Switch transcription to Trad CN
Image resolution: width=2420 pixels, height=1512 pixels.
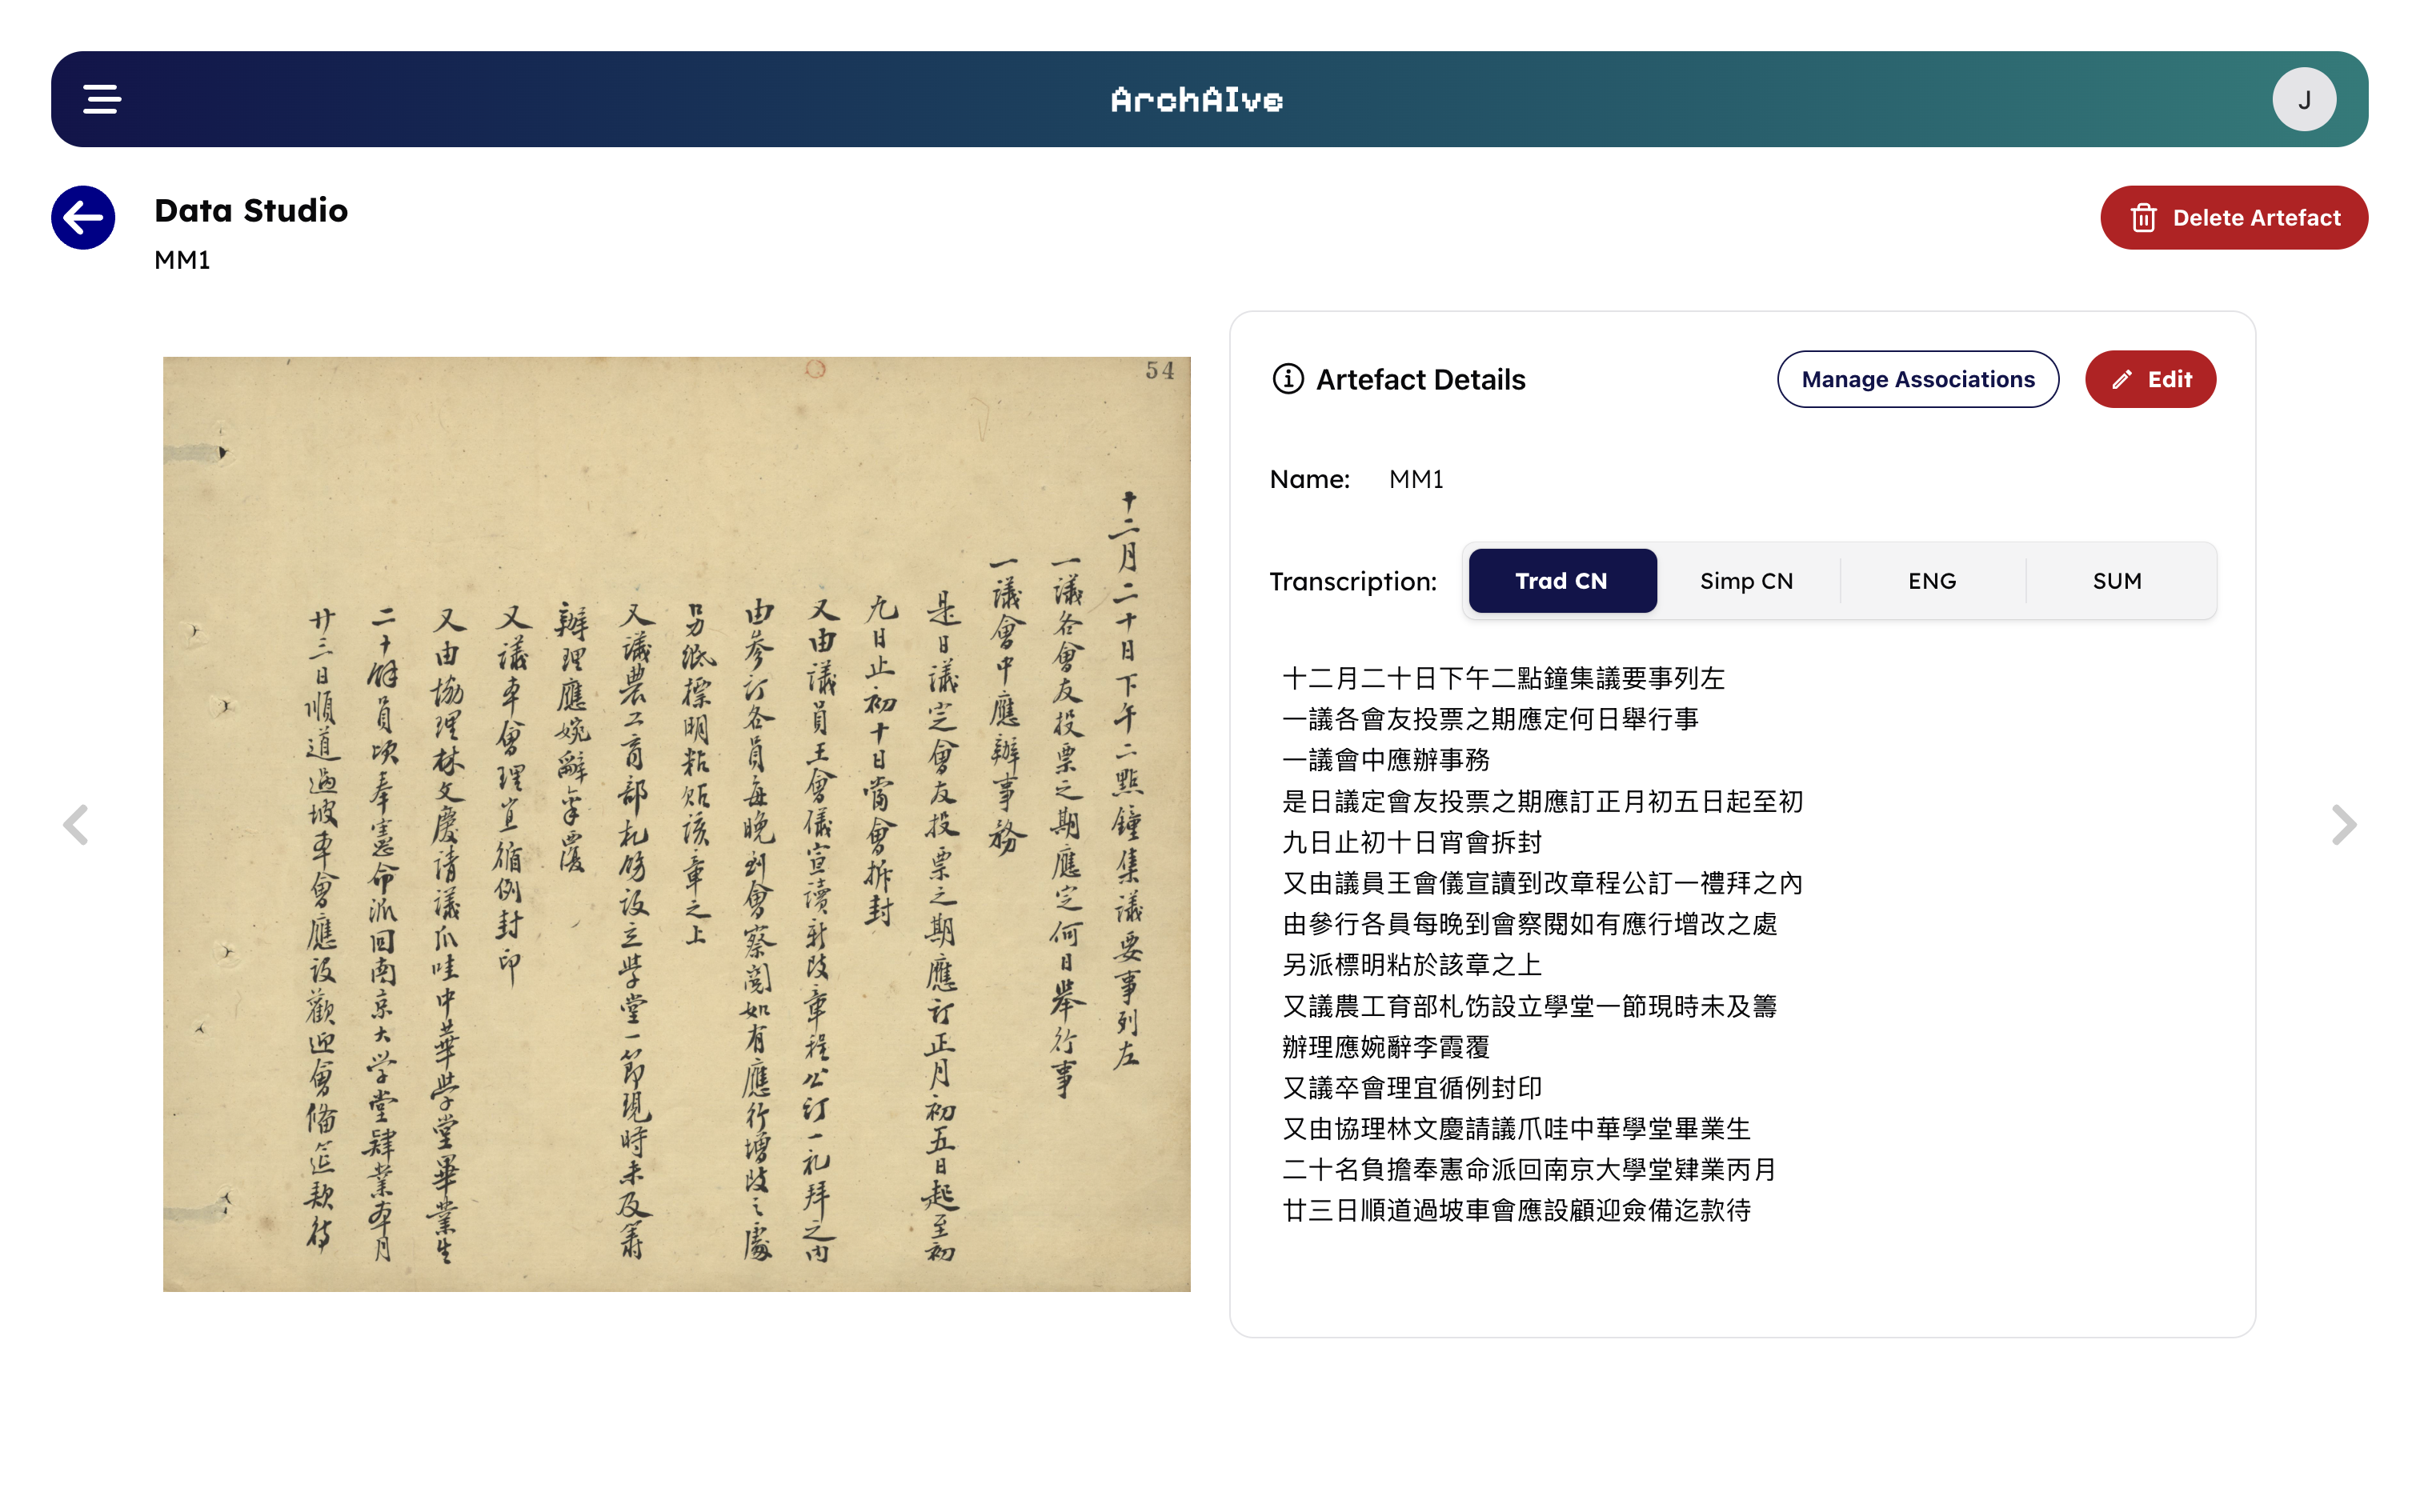[1561, 581]
